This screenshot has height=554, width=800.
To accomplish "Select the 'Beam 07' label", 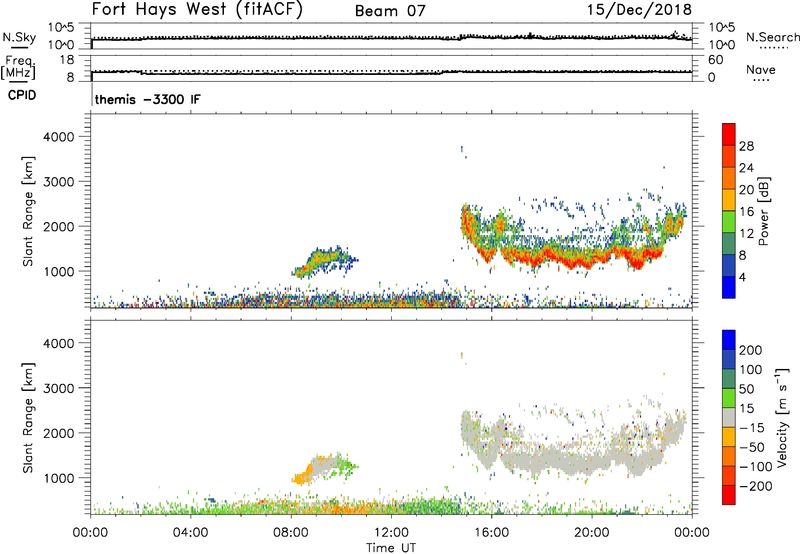I will pos(390,11).
